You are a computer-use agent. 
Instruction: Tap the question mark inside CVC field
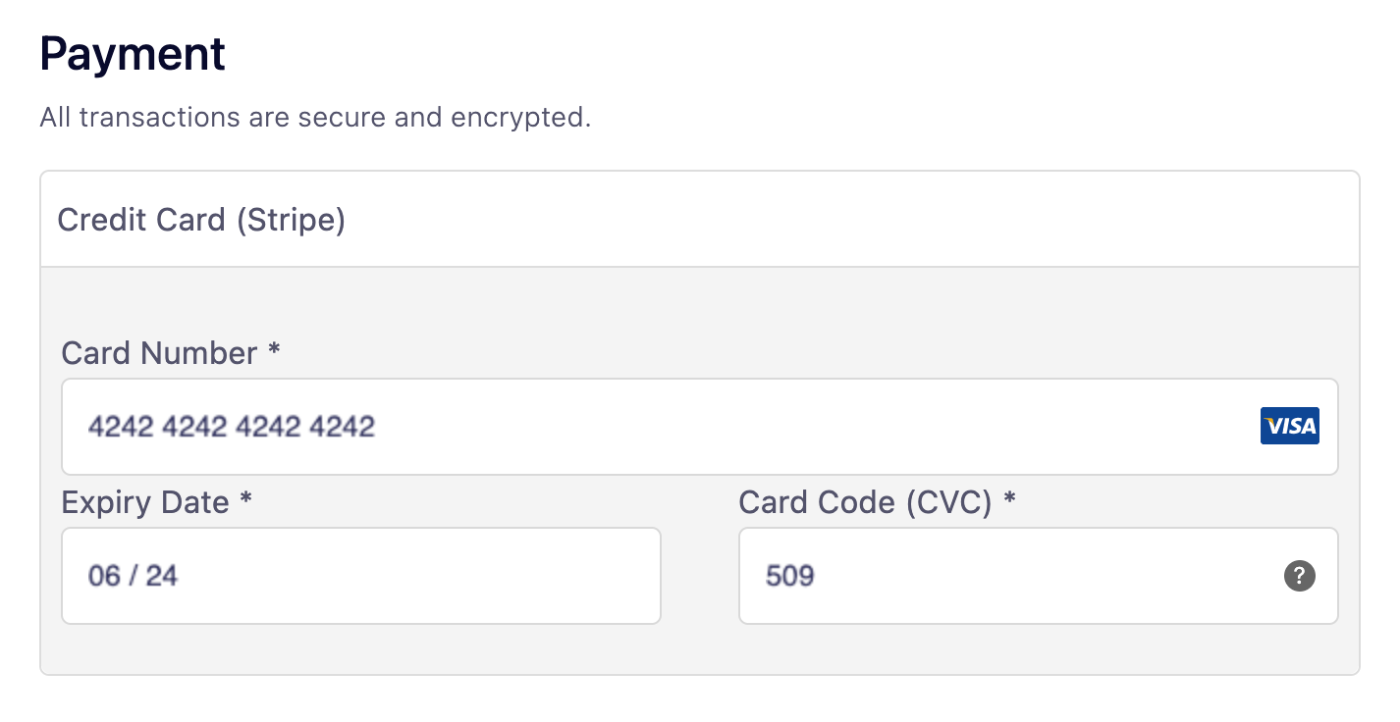(1298, 575)
